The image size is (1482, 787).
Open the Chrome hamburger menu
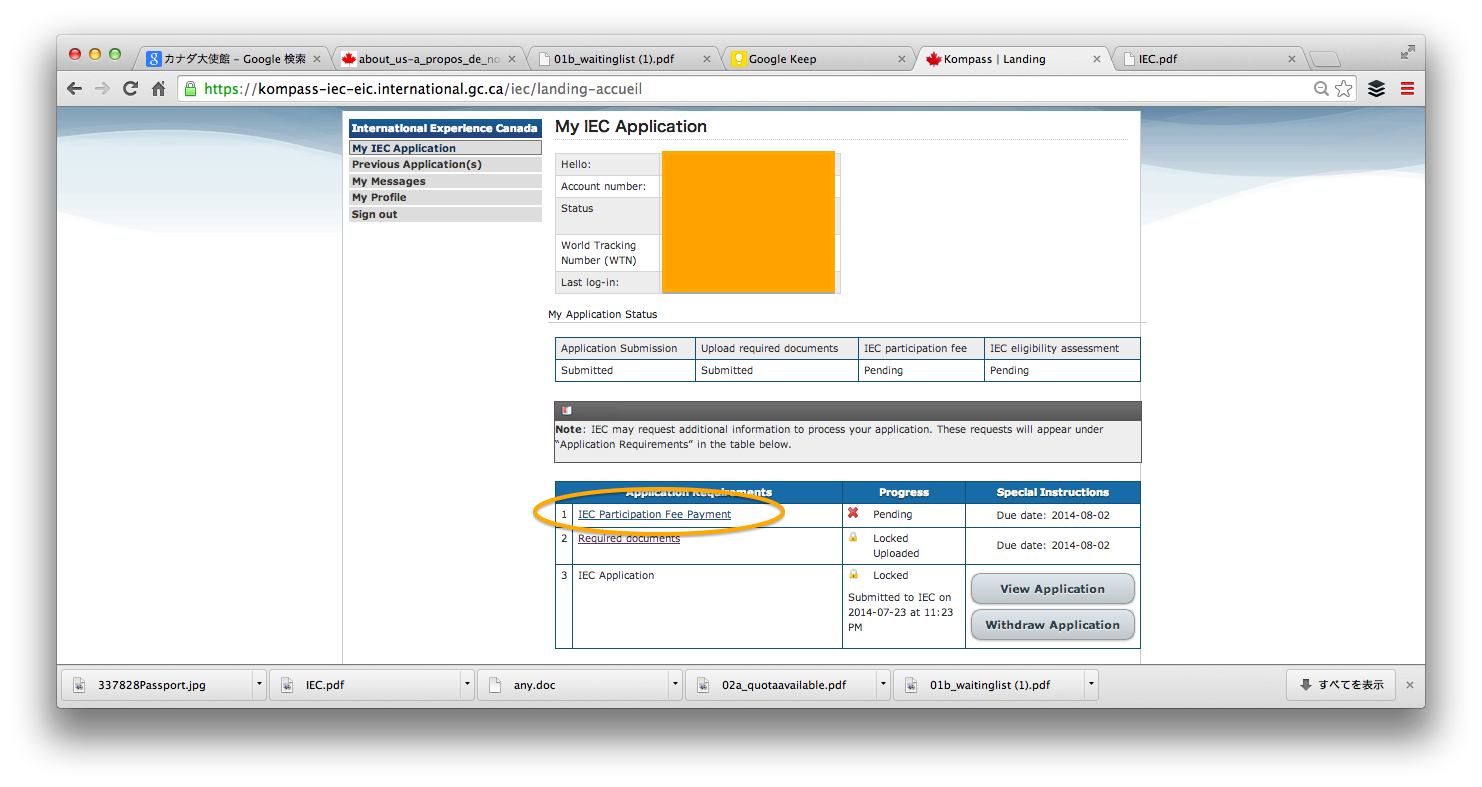click(x=1407, y=89)
